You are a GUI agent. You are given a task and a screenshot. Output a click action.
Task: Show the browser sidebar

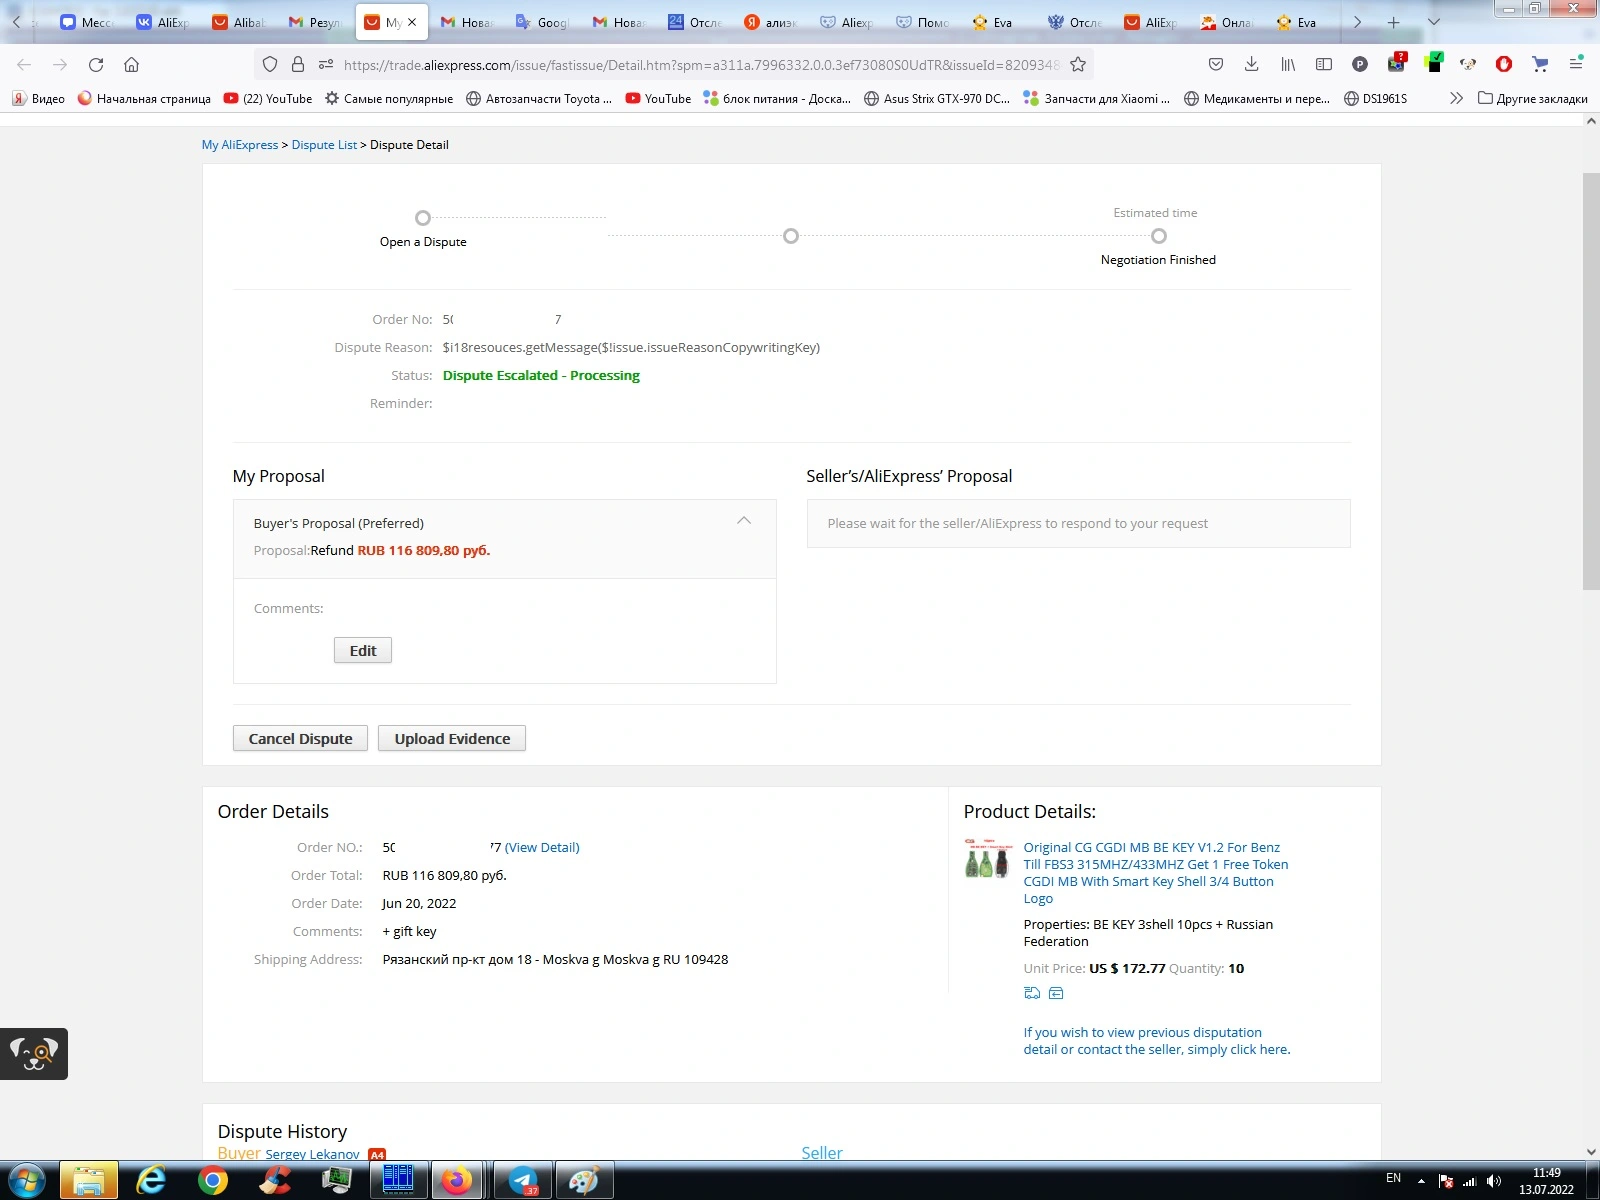(1324, 64)
